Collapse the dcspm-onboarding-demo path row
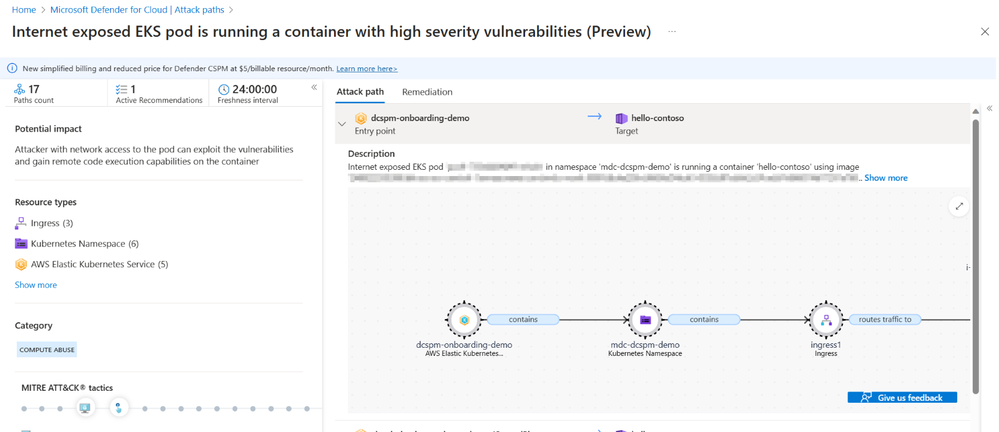This screenshot has height=432, width=999. click(x=342, y=124)
